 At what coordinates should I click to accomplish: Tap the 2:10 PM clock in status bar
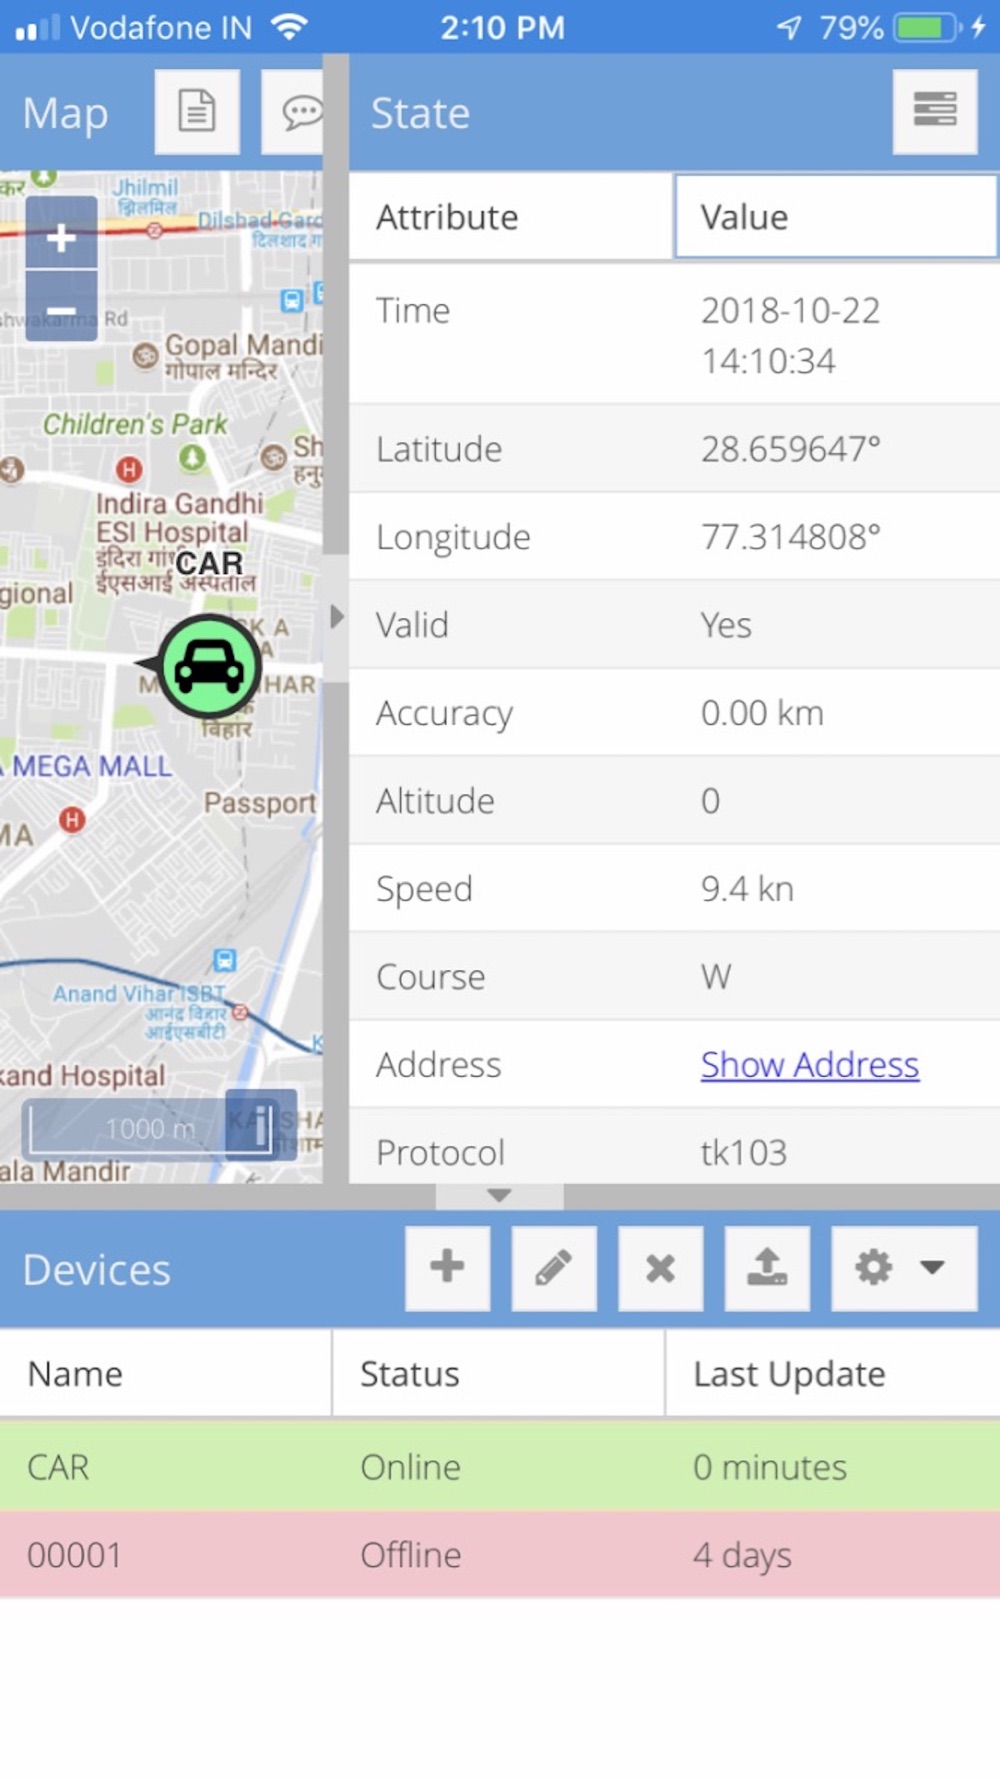[502, 27]
